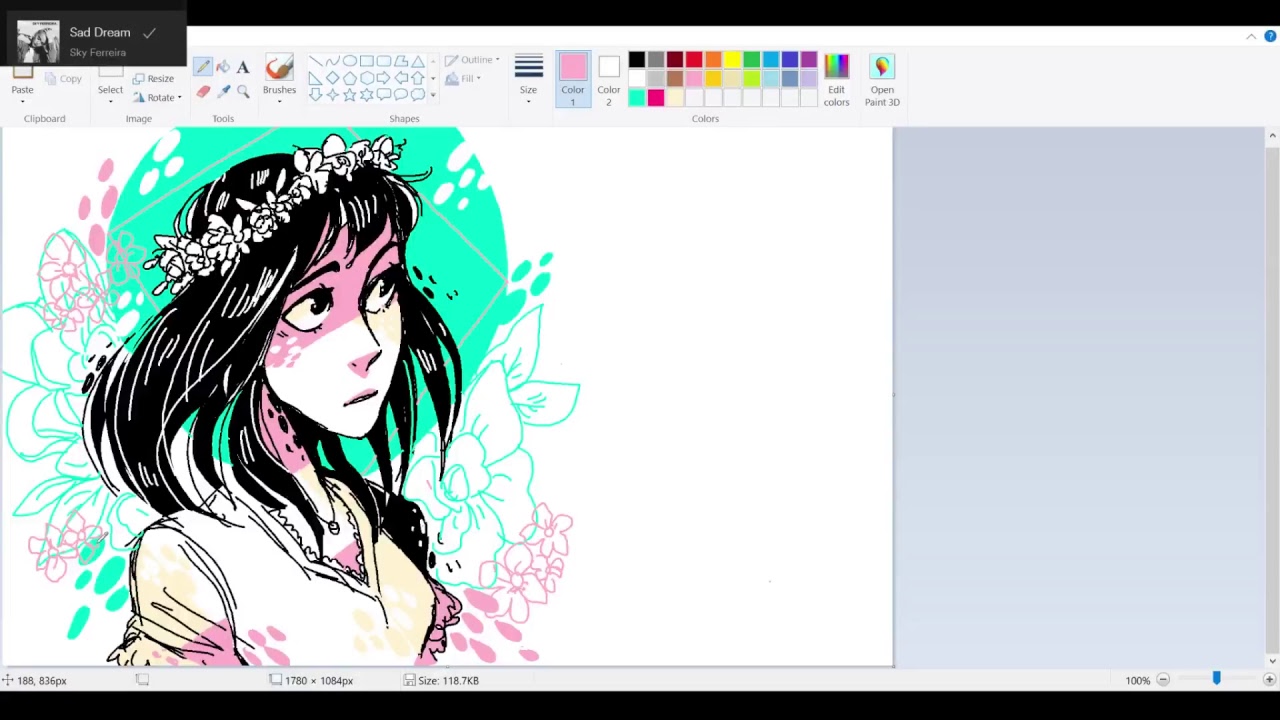Launch Open Paint 3D
The width and height of the screenshot is (1280, 720).
882,79
